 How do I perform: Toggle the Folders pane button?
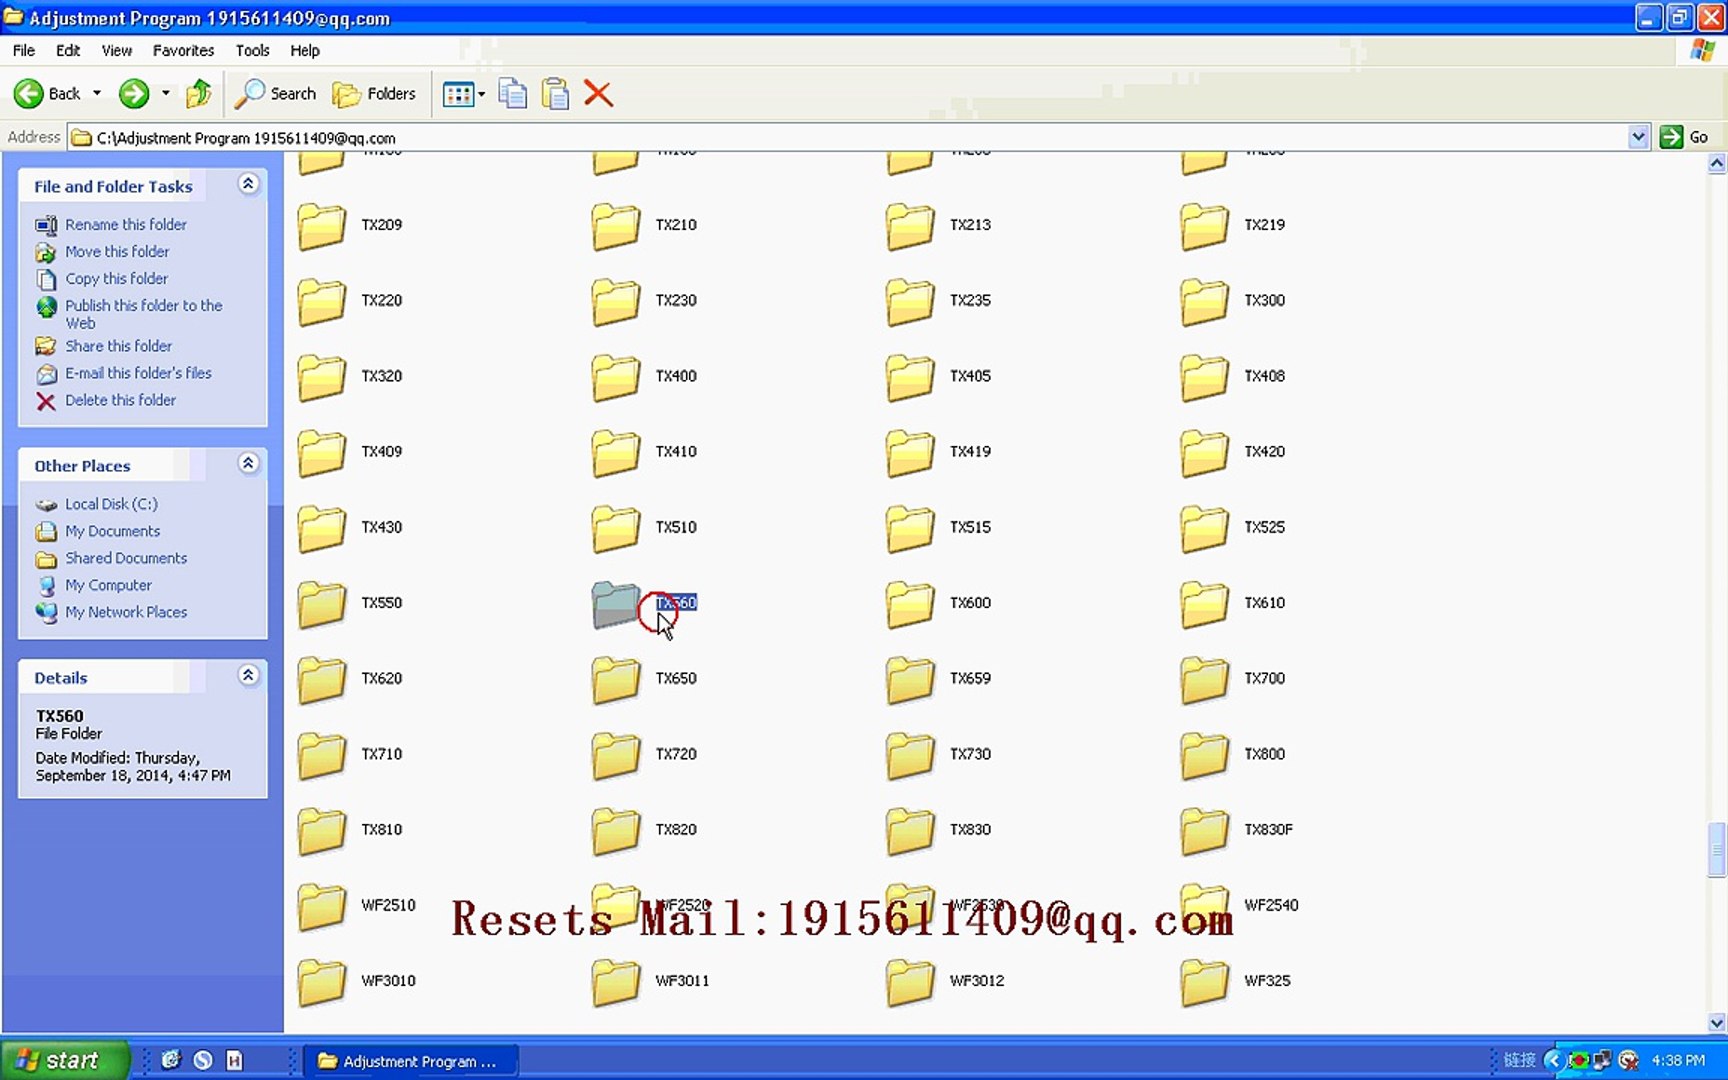pos(375,94)
